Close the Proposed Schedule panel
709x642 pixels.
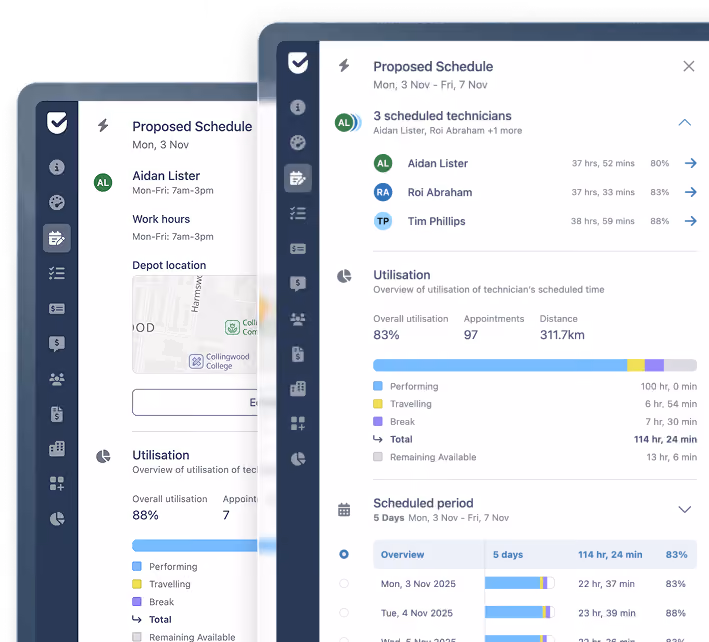pos(689,66)
